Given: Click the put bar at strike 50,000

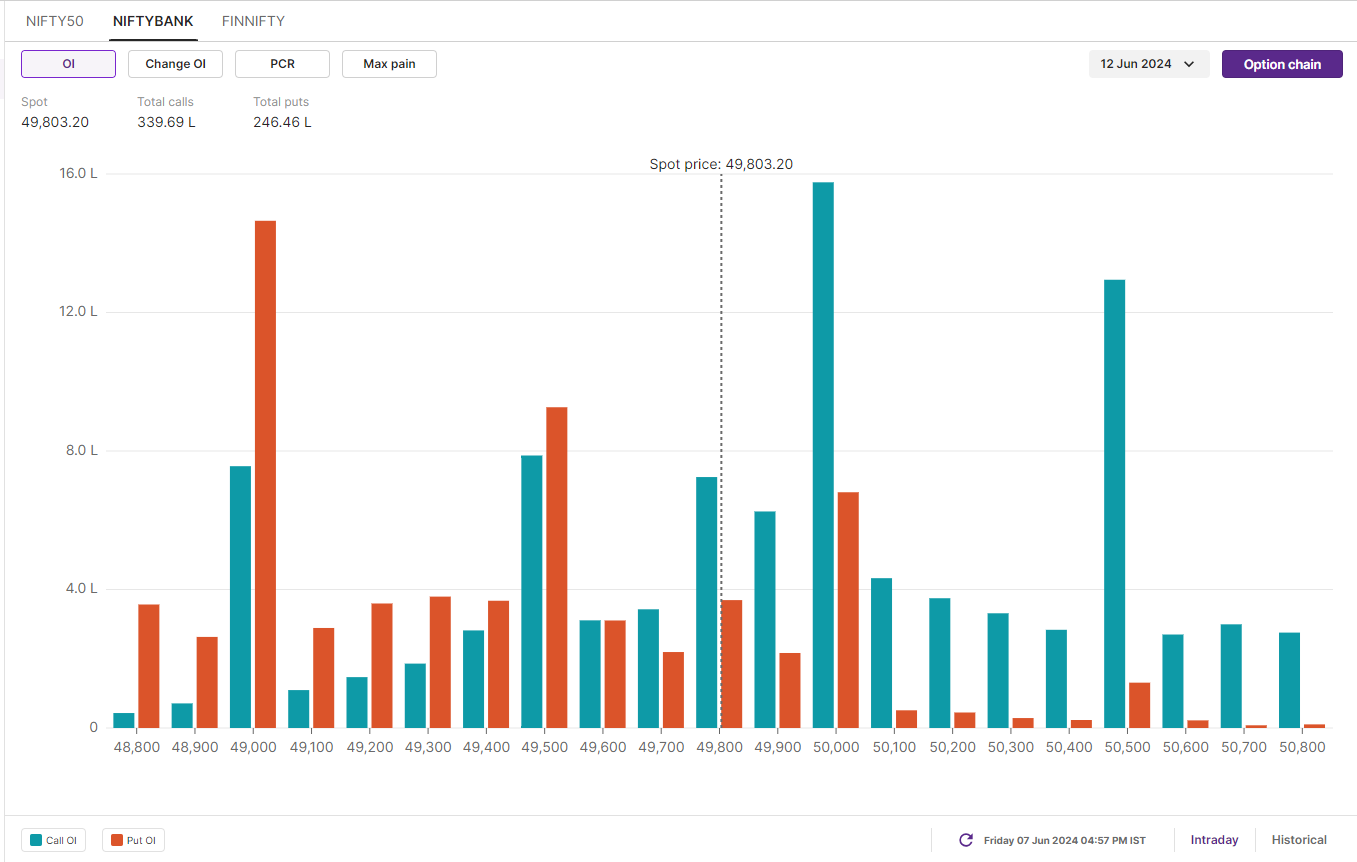Looking at the screenshot, I should 848,610.
